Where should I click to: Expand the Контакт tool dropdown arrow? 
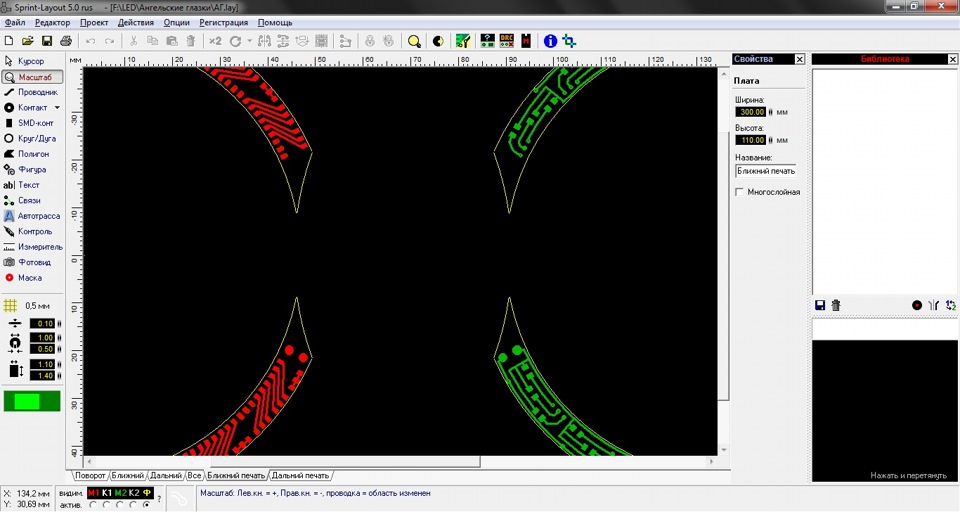(57, 107)
